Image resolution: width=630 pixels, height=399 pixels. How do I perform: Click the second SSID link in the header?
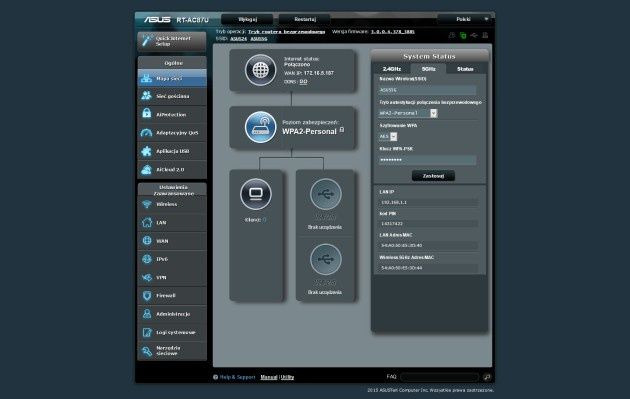click(259, 39)
